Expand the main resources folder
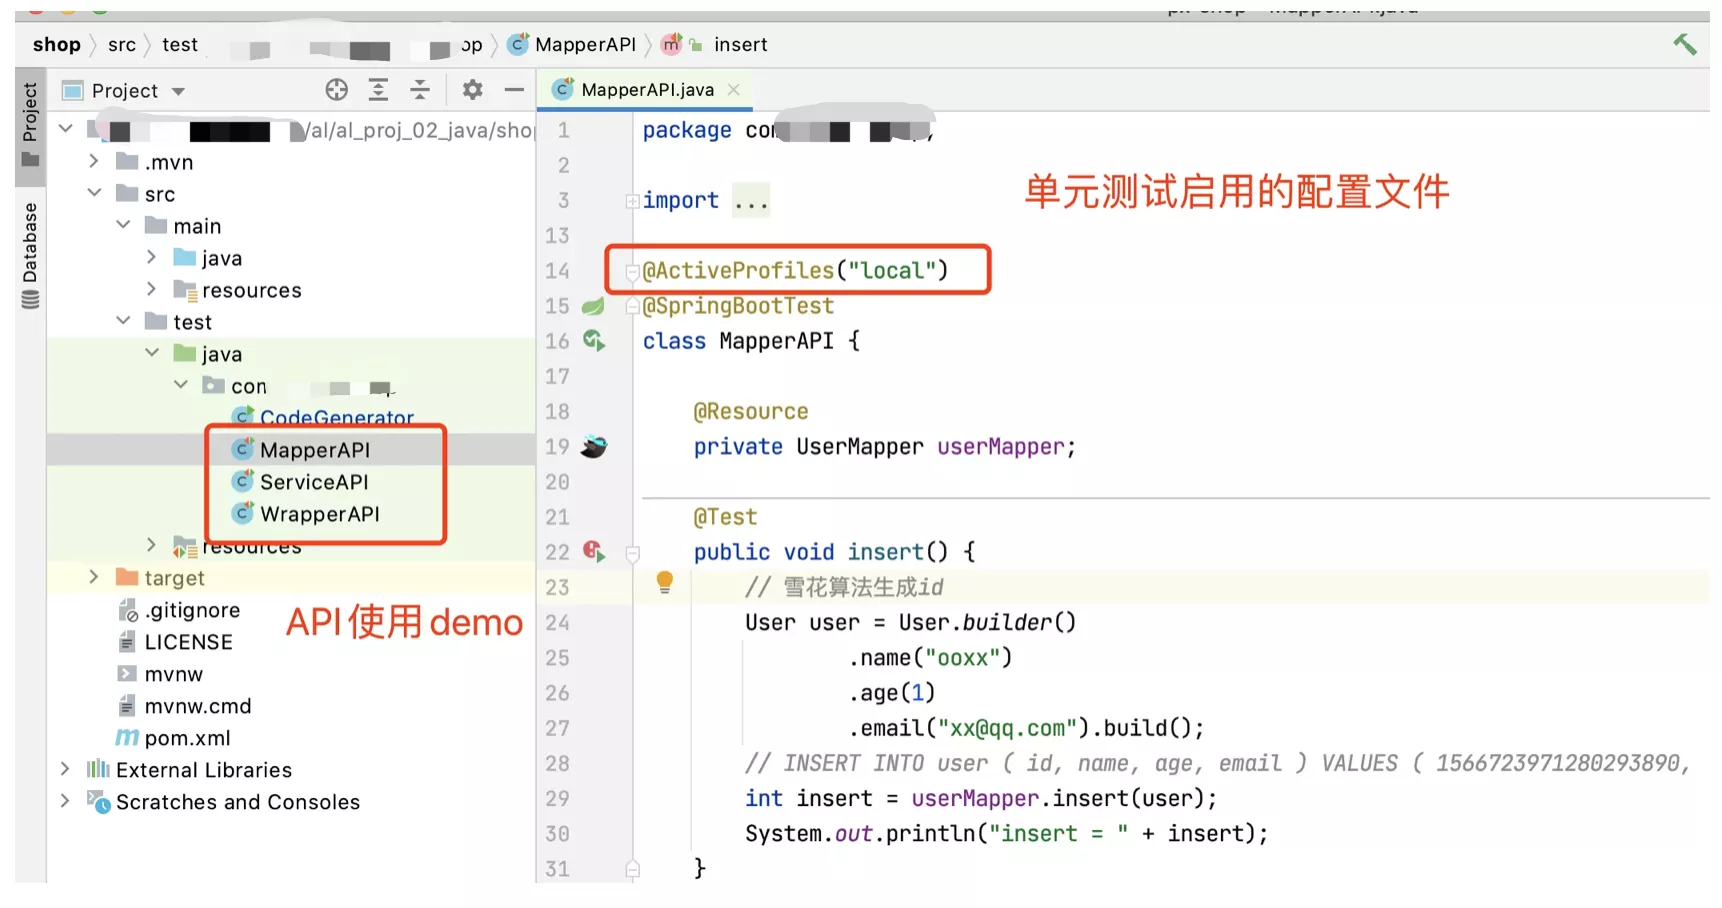This screenshot has height=908, width=1722. click(151, 289)
